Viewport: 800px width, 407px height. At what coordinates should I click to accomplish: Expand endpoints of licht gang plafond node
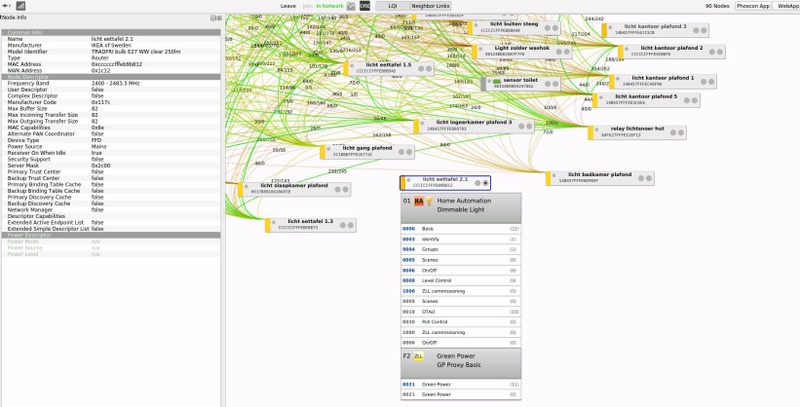tap(409, 151)
